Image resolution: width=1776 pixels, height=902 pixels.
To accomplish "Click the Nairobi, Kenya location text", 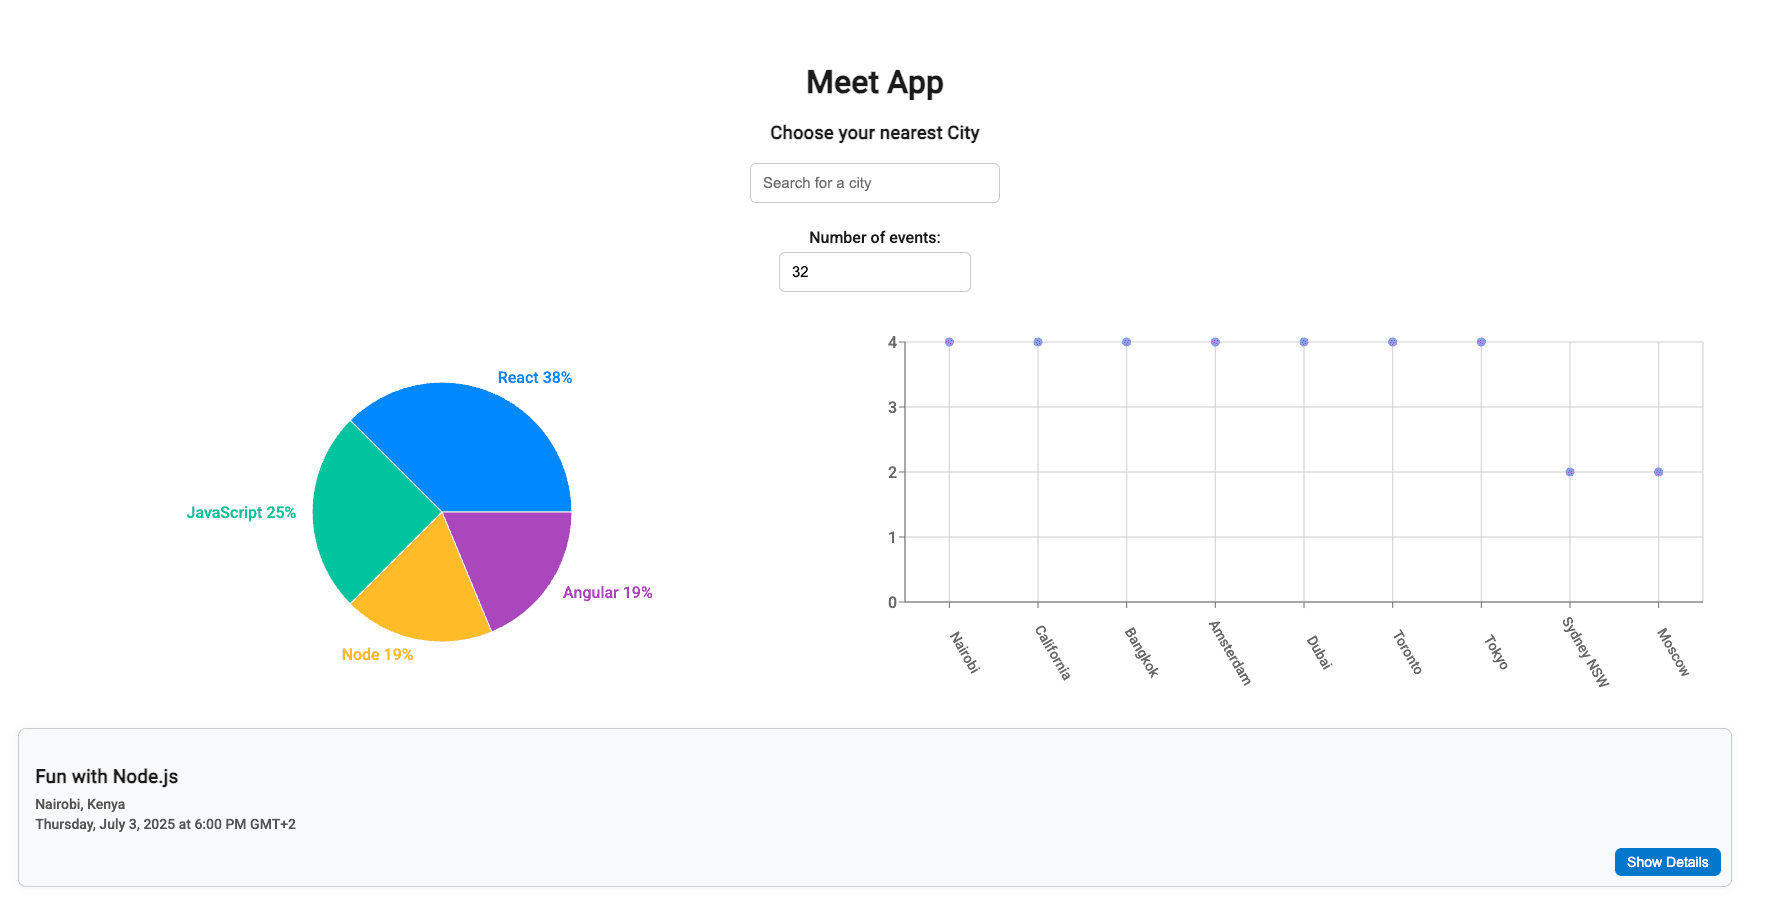I will click(80, 804).
